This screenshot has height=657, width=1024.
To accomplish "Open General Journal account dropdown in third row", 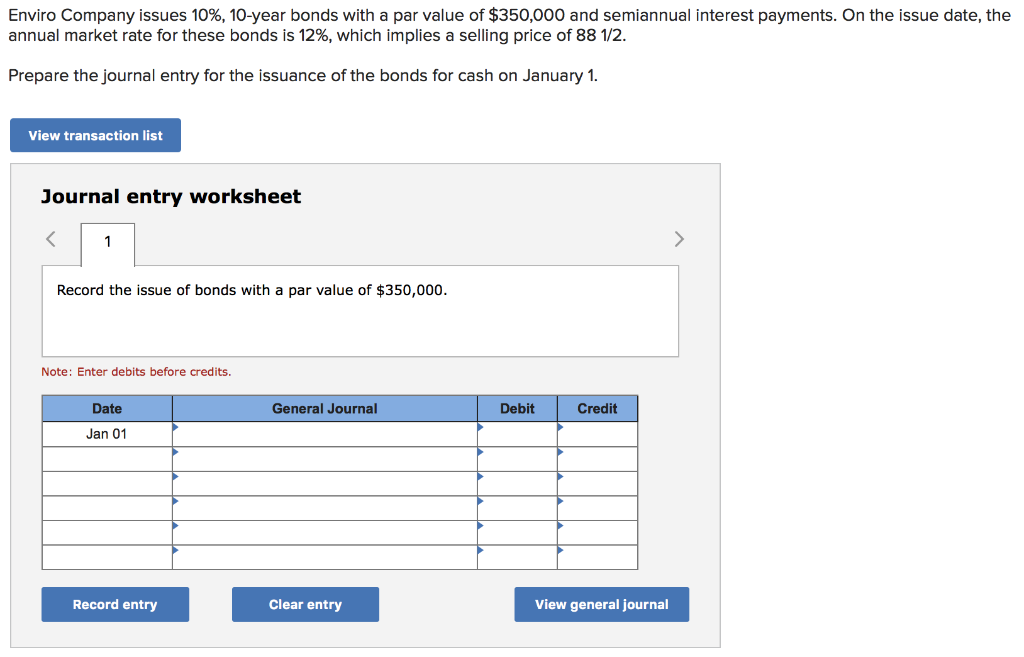I will coord(325,484).
